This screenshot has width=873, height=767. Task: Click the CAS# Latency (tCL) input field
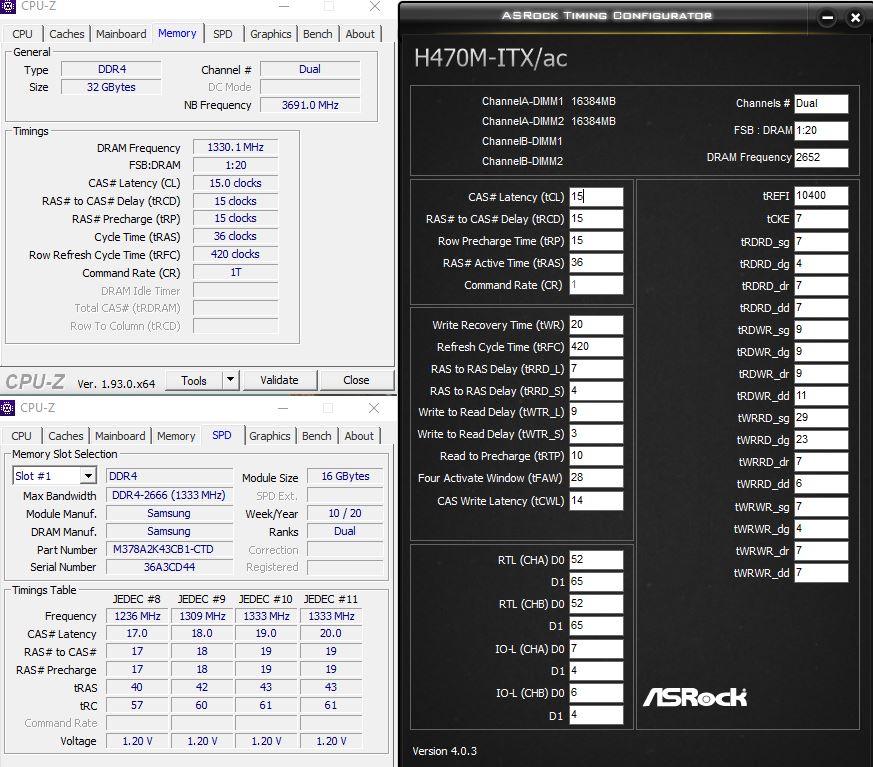pos(596,196)
